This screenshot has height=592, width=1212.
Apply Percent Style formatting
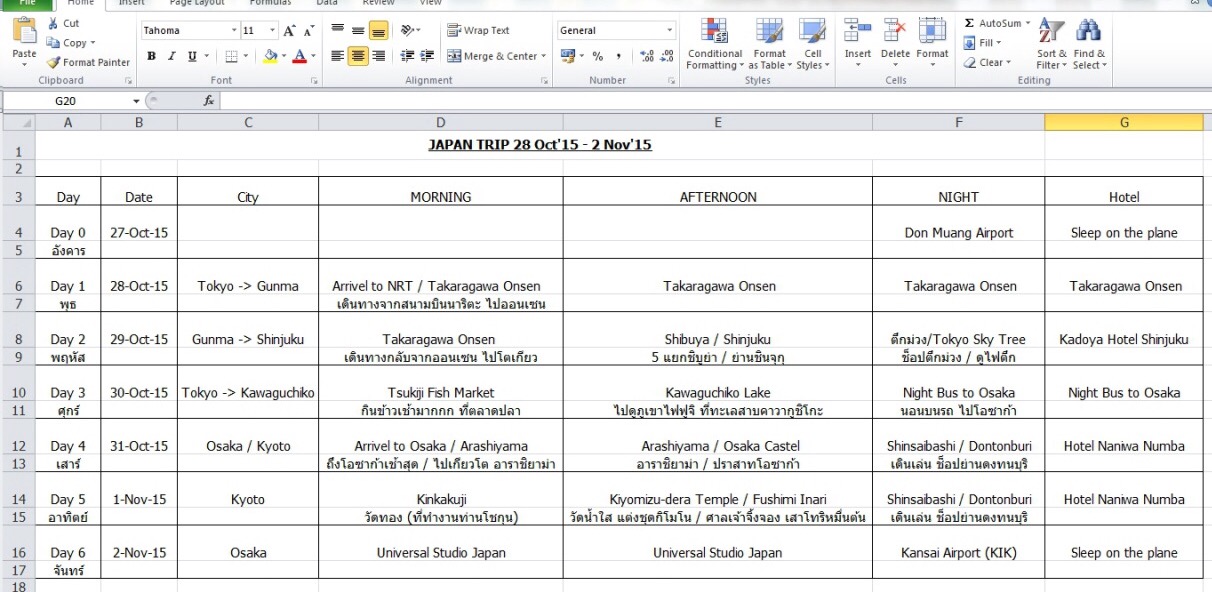pyautogui.click(x=598, y=56)
